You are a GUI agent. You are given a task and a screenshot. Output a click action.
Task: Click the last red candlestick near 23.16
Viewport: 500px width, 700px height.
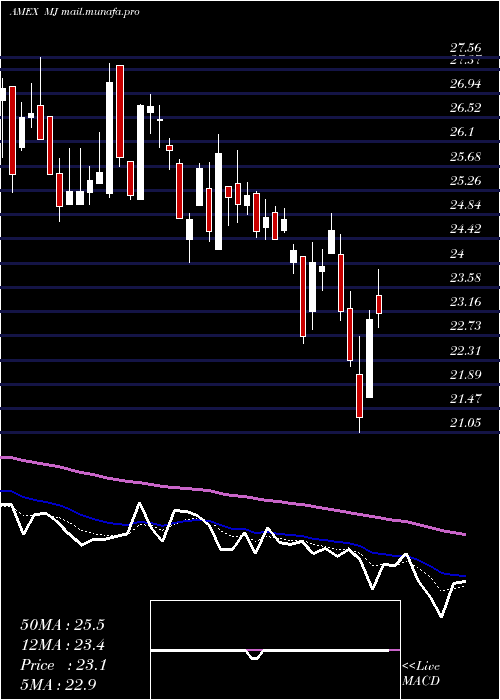[x=379, y=304]
